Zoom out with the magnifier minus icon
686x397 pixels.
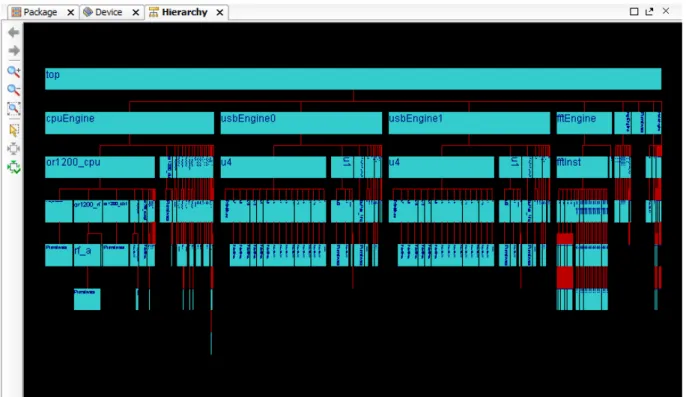point(14,90)
